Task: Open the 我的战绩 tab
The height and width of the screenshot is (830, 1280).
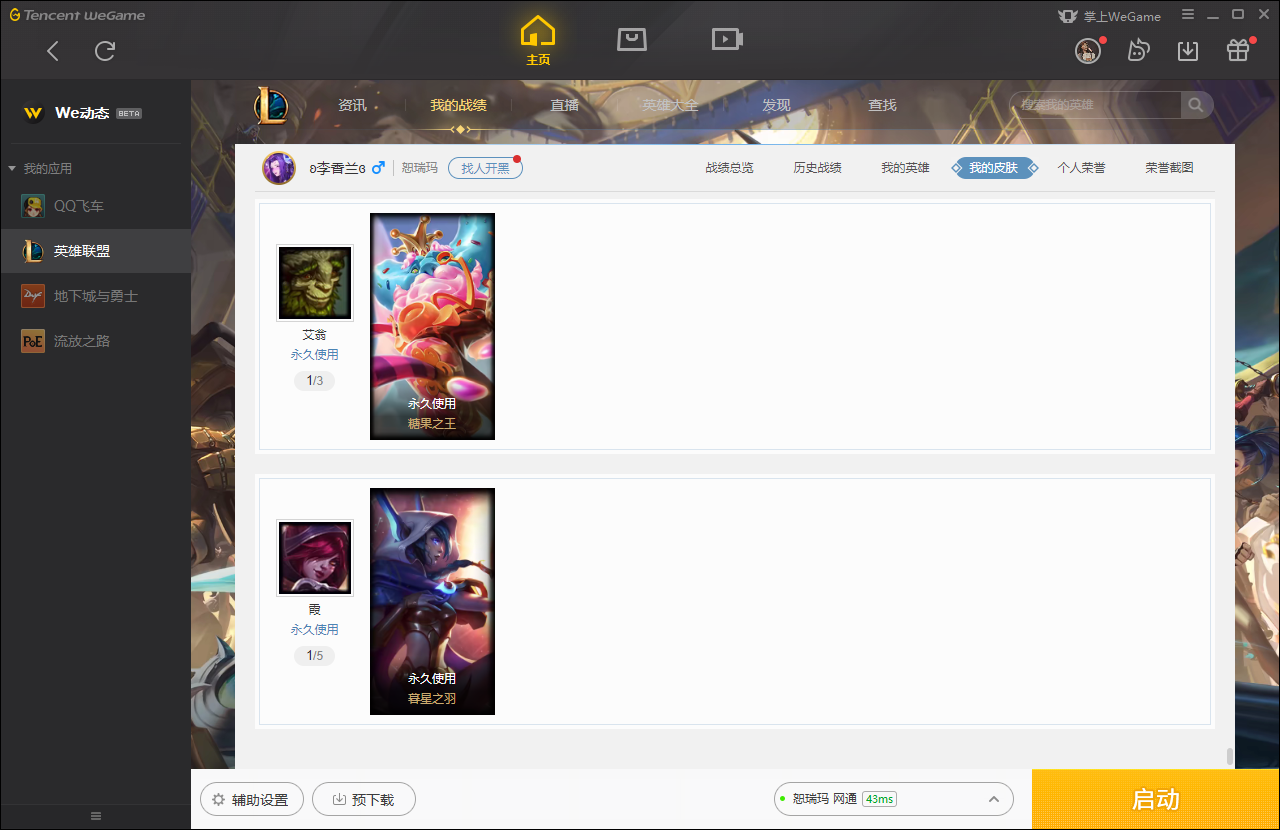Action: coord(459,105)
